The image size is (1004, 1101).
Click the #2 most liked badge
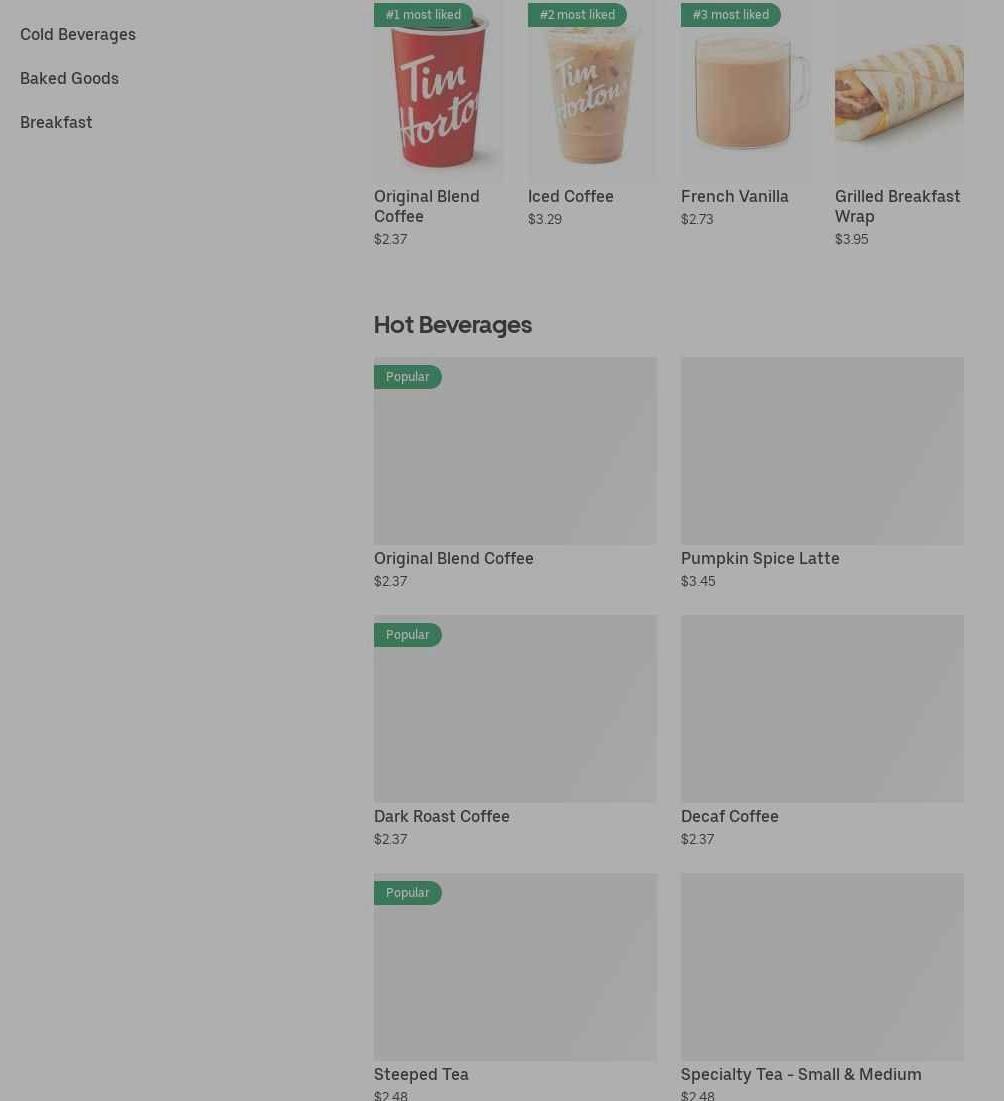click(x=577, y=15)
